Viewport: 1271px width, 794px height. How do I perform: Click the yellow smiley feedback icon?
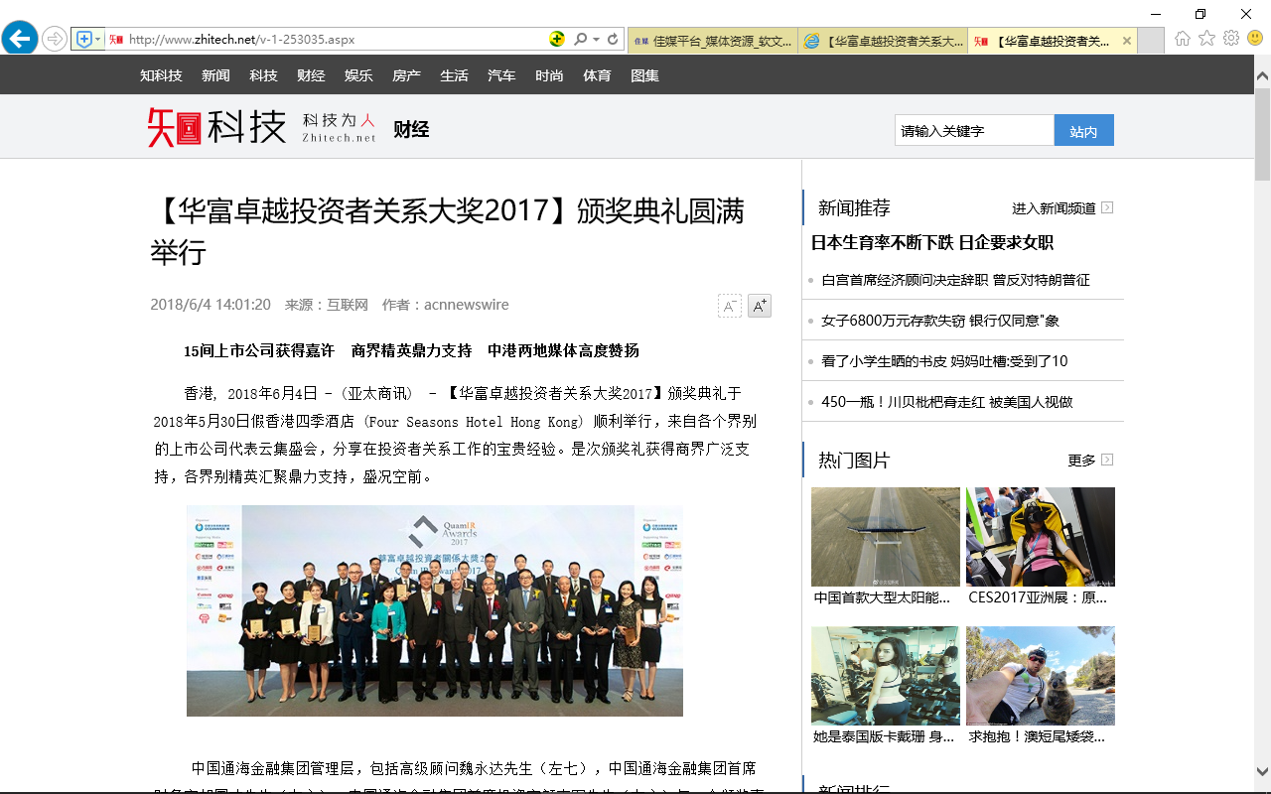[1254, 39]
